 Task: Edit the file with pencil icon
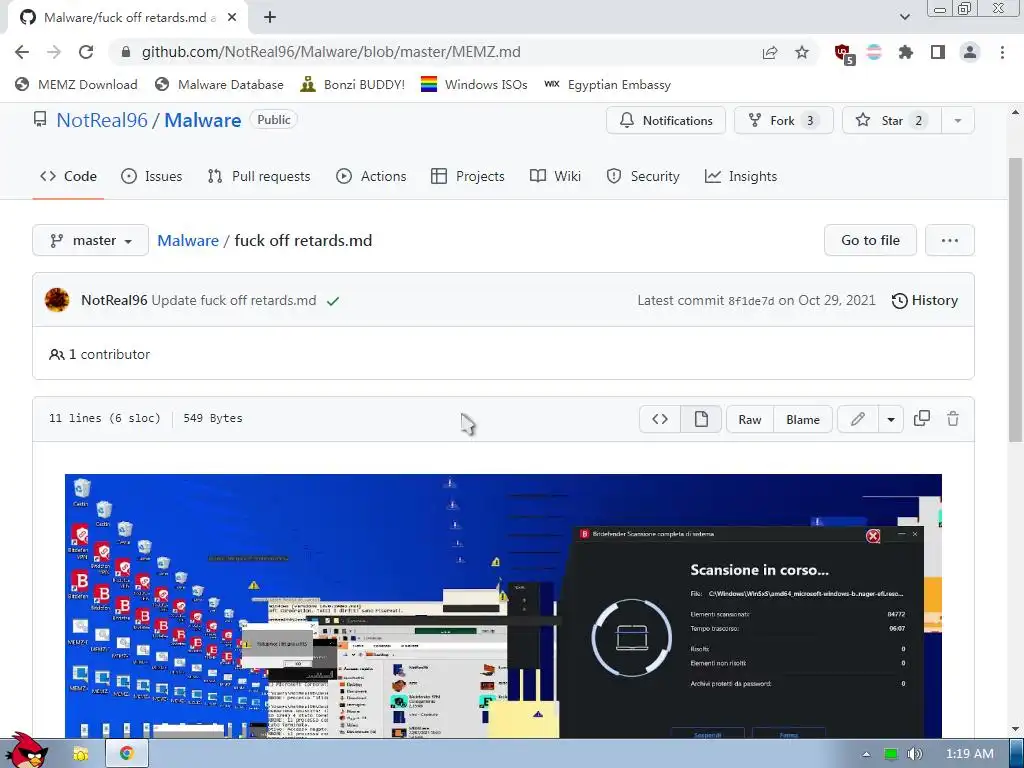(x=857, y=419)
